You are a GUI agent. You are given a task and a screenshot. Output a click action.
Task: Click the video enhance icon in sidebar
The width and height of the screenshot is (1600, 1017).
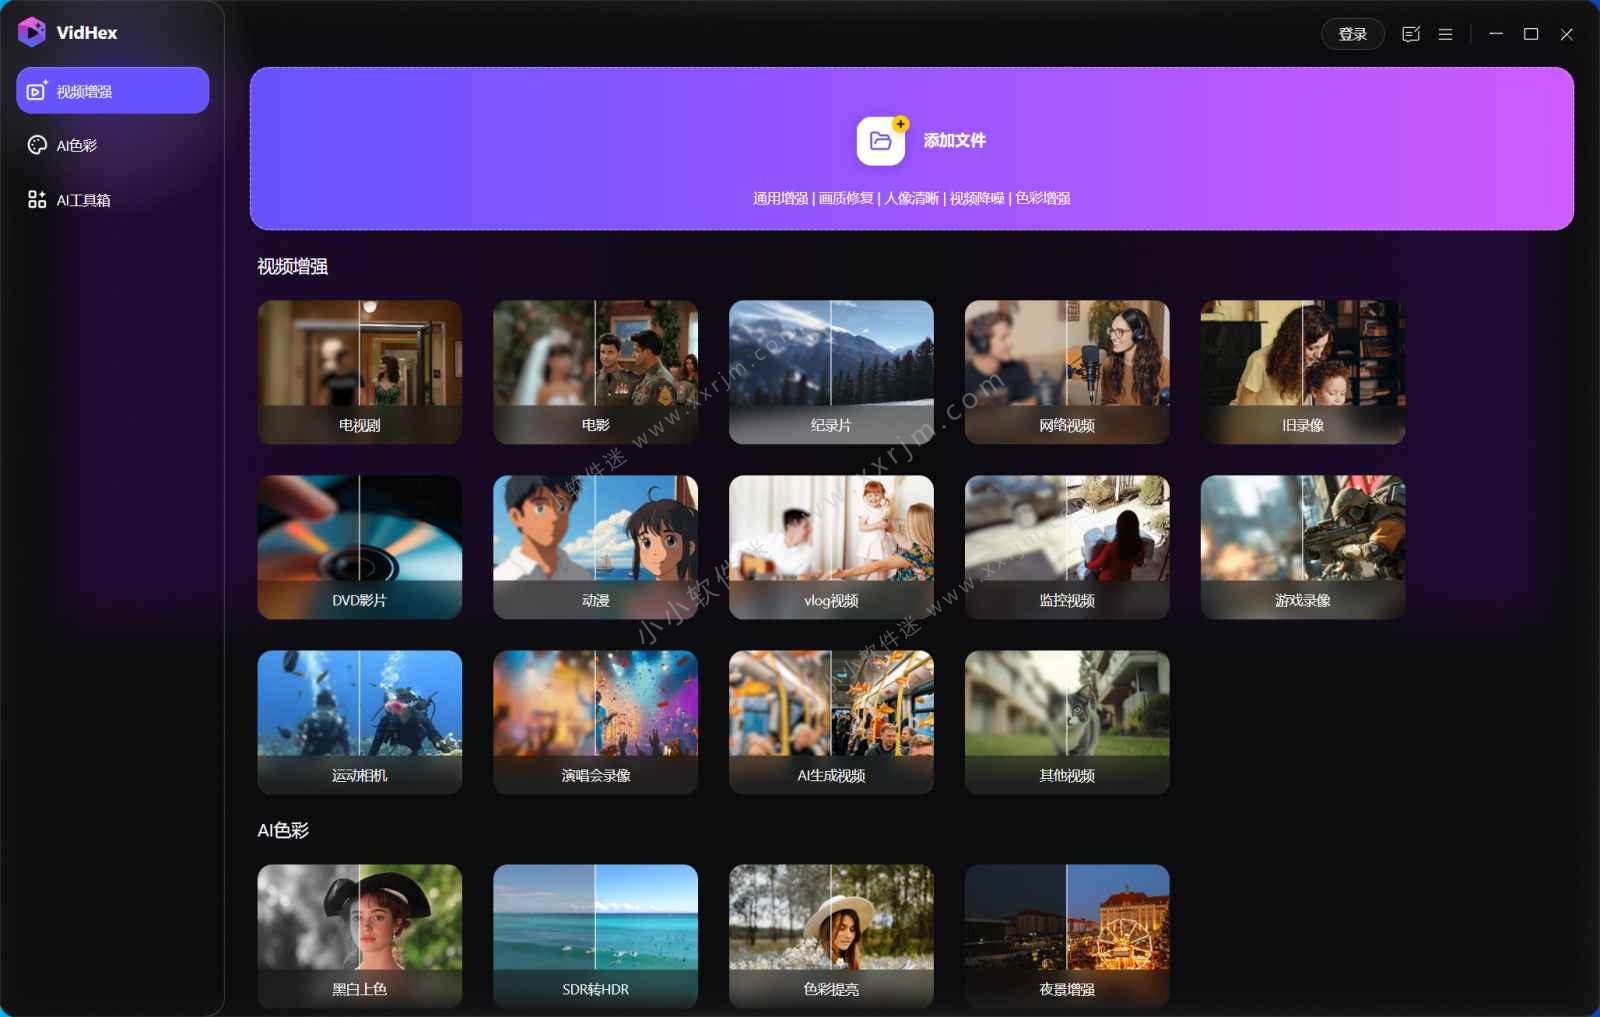click(x=37, y=91)
